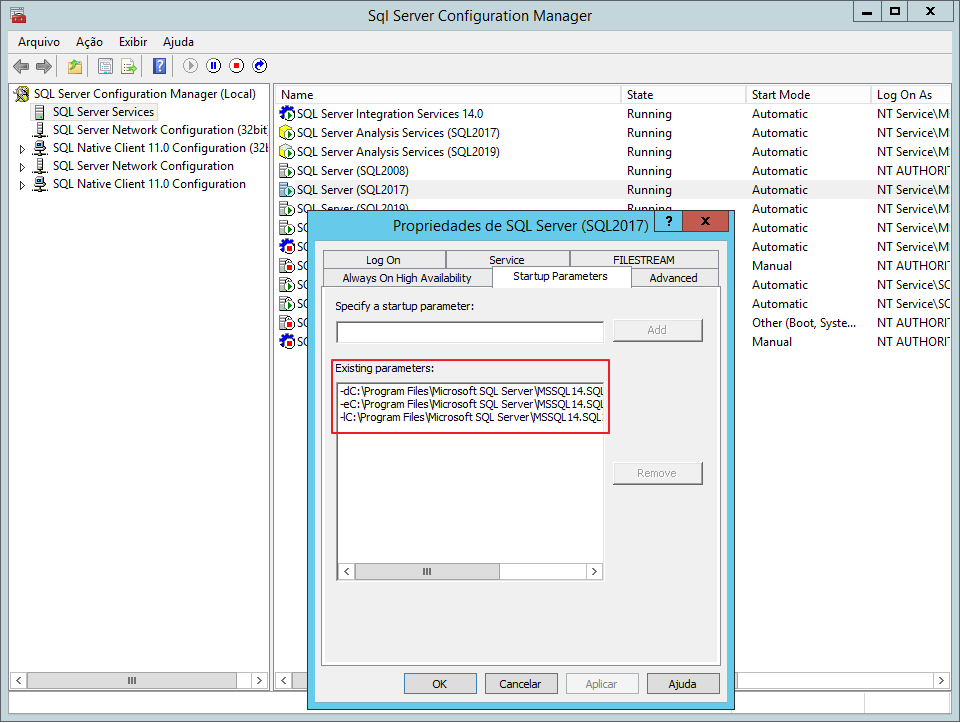Click the blue Help question mark toolbar icon
The image size is (960, 723).
click(159, 66)
